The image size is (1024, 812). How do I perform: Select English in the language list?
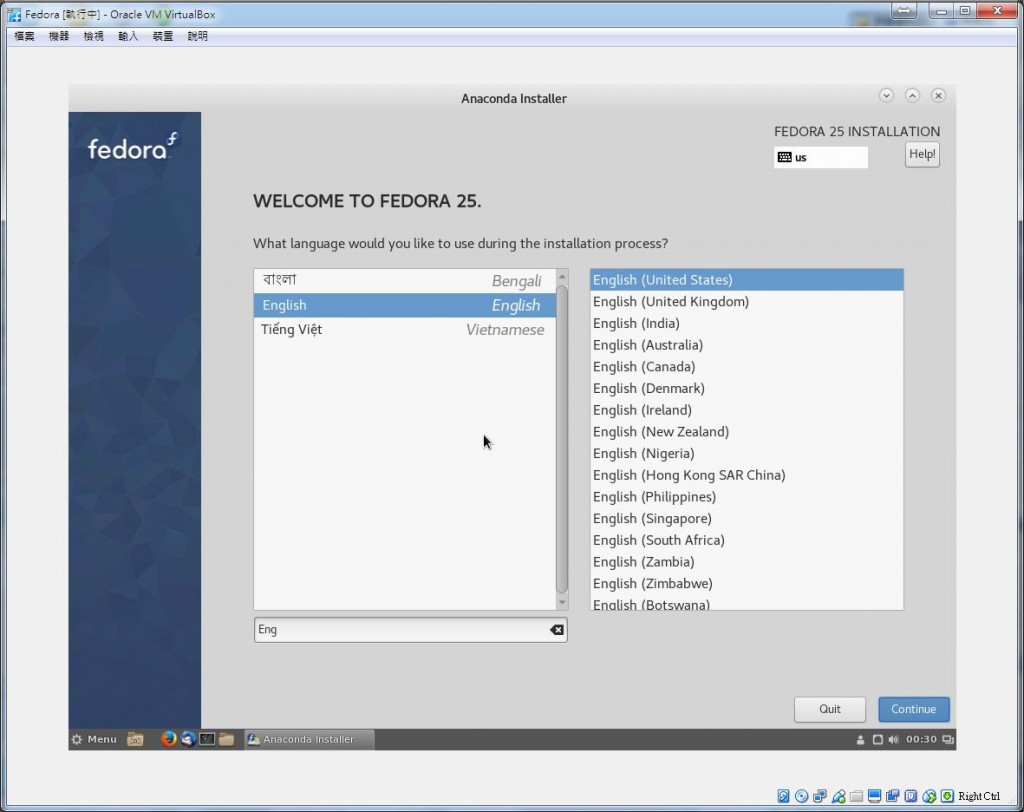point(405,305)
